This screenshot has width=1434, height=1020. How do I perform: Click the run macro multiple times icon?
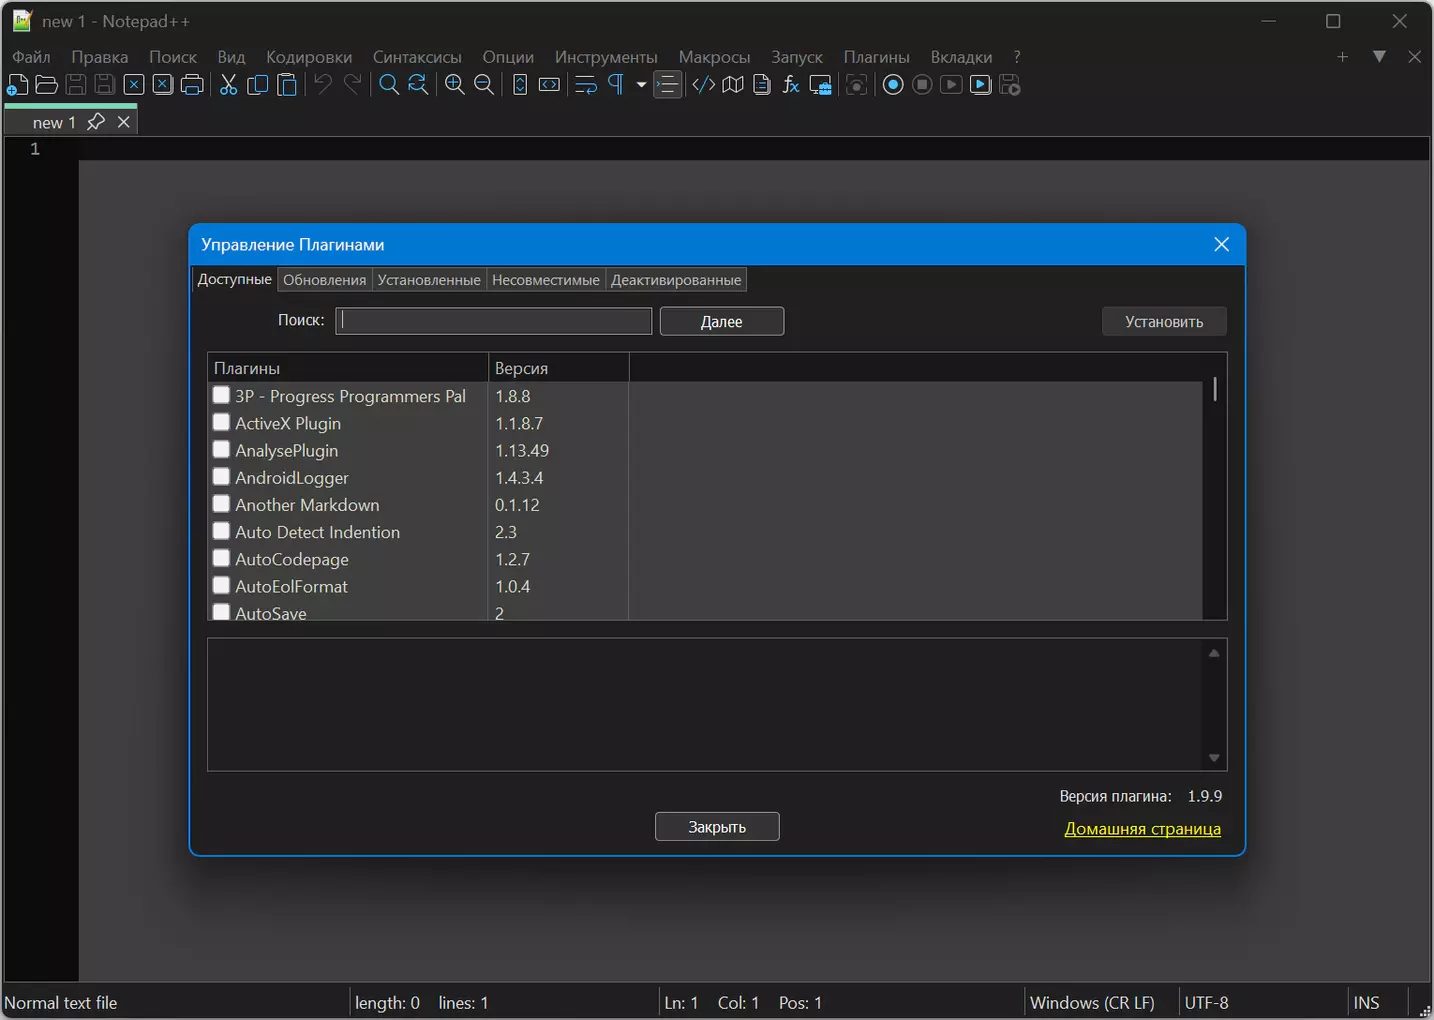[981, 85]
